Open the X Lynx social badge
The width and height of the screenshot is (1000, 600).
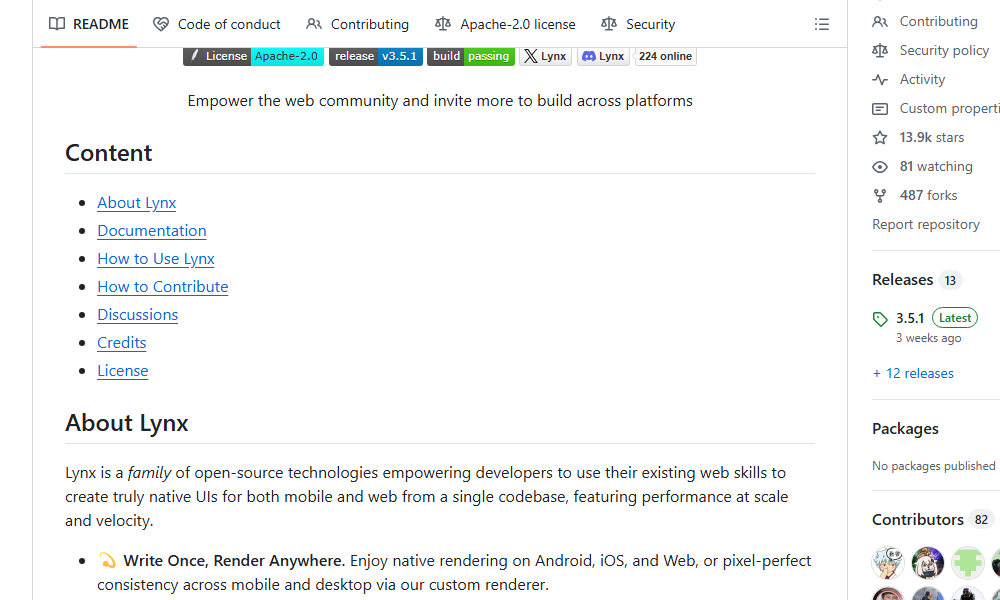pos(545,56)
